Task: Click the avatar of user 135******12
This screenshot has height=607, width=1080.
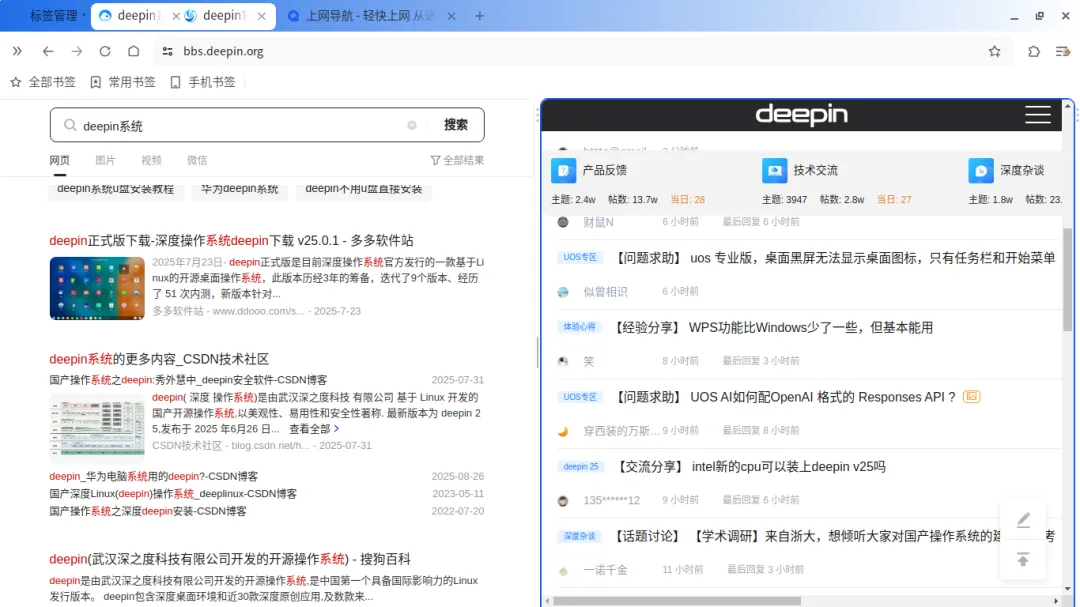Action: point(563,501)
